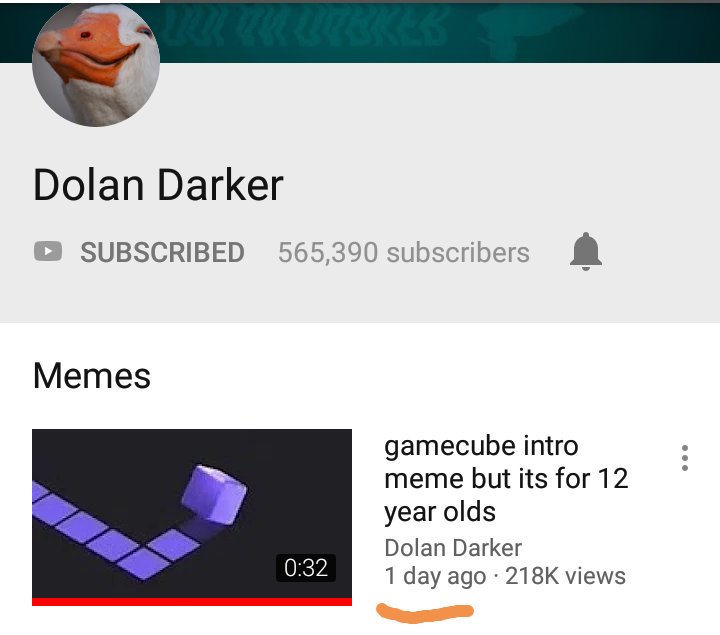Image resolution: width=720 pixels, height=635 pixels.
Task: Click the 218K views count
Action: (565, 576)
